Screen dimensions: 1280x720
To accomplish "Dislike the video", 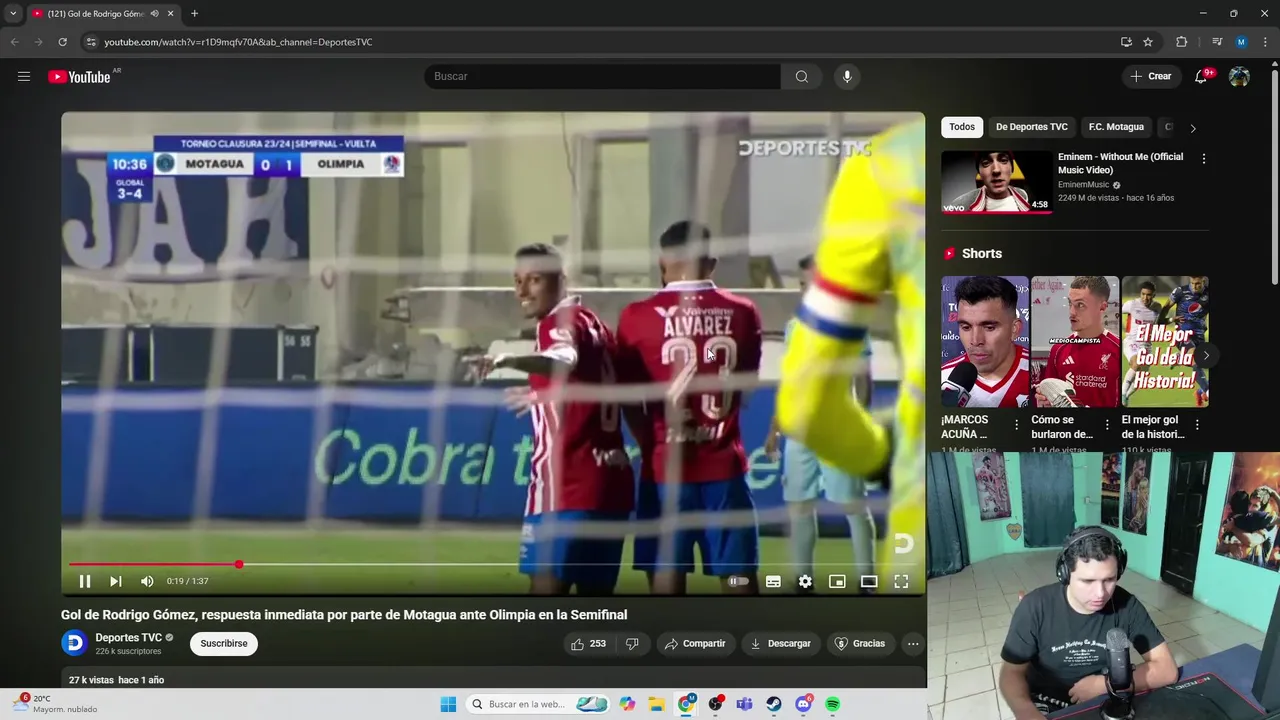I will [632, 644].
